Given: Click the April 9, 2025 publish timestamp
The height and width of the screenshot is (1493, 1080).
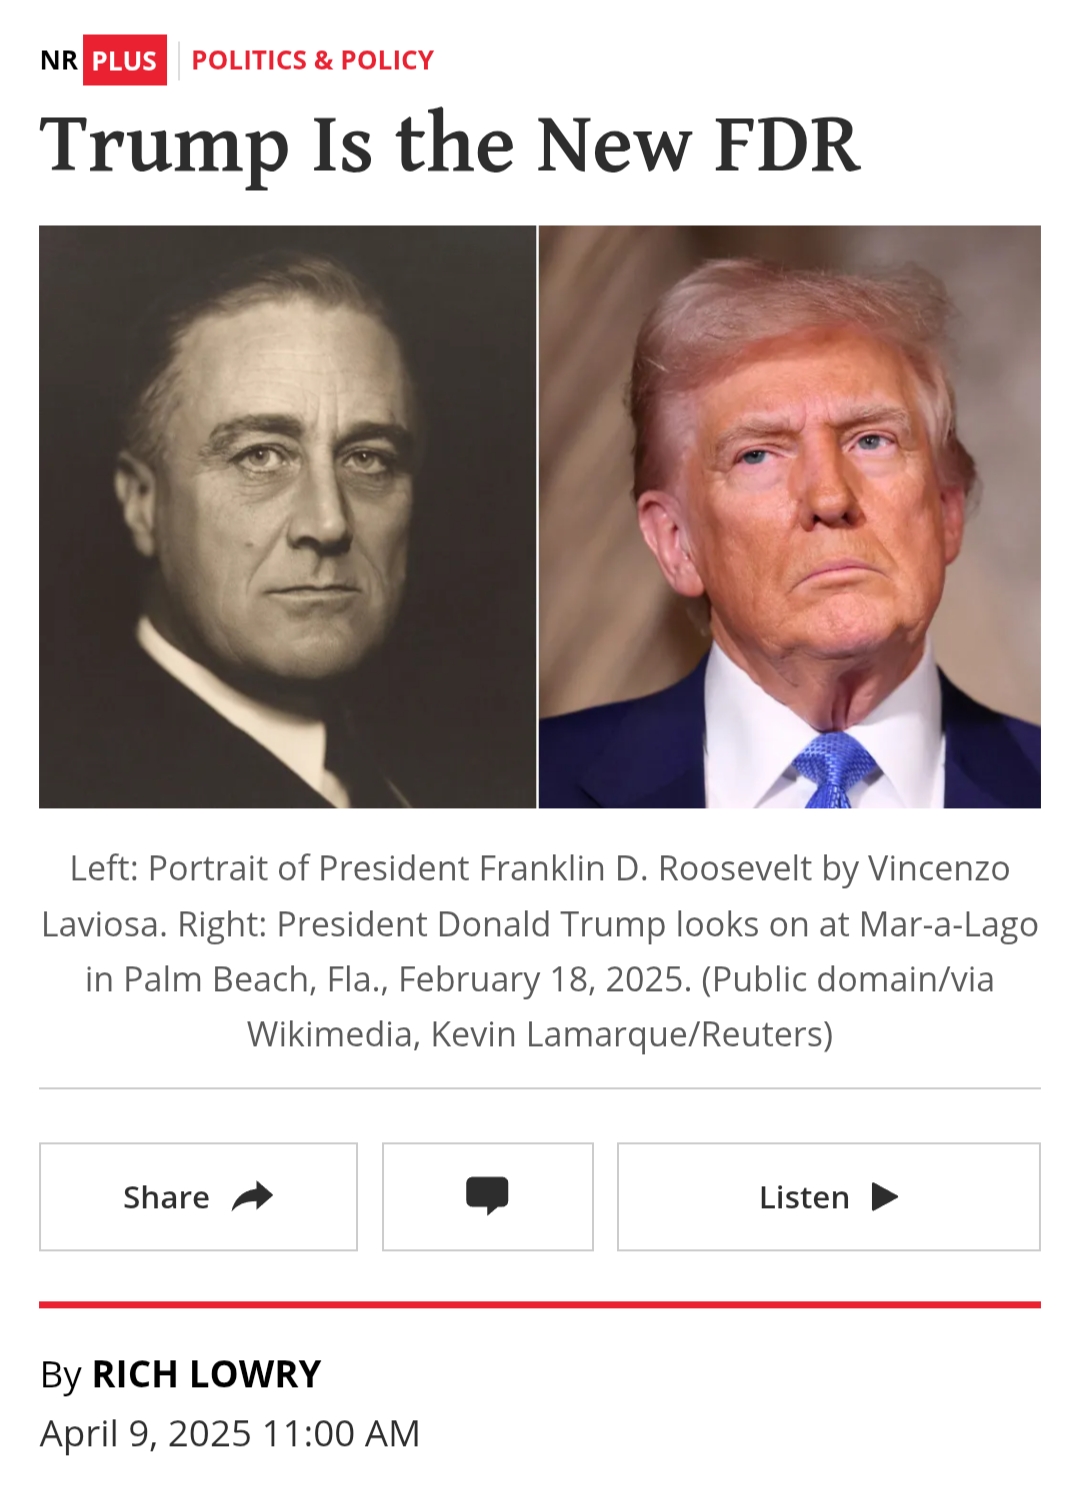Looking at the screenshot, I should pyautogui.click(x=230, y=1433).
